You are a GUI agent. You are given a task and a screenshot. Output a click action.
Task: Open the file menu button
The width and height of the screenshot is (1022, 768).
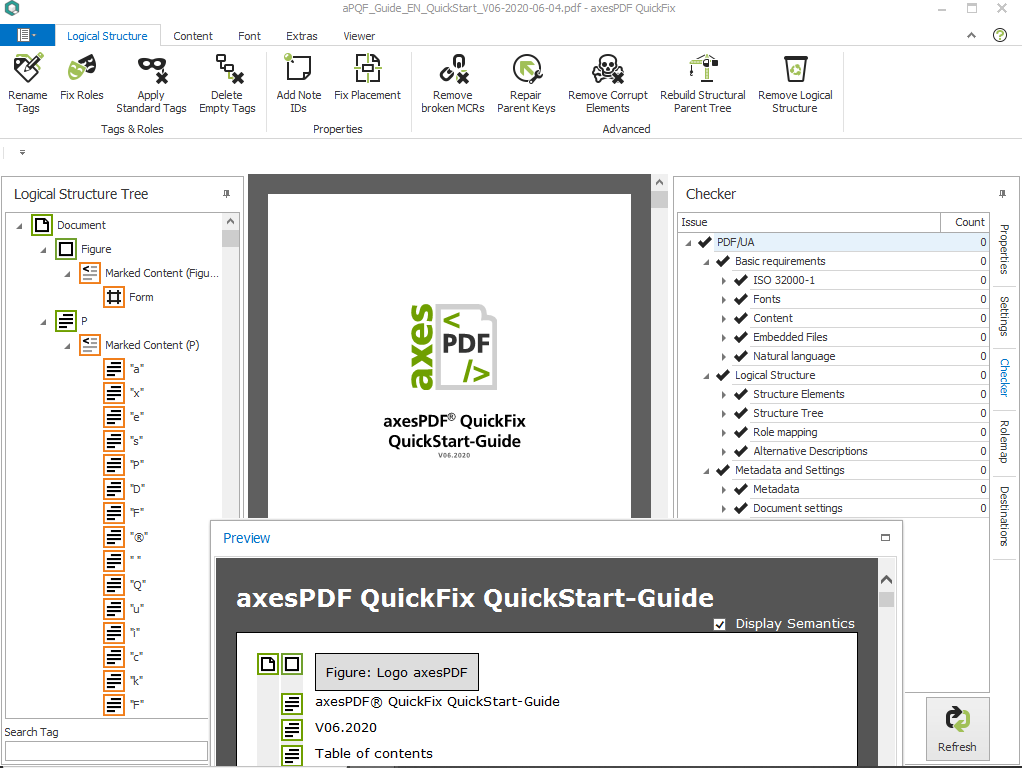click(27, 35)
